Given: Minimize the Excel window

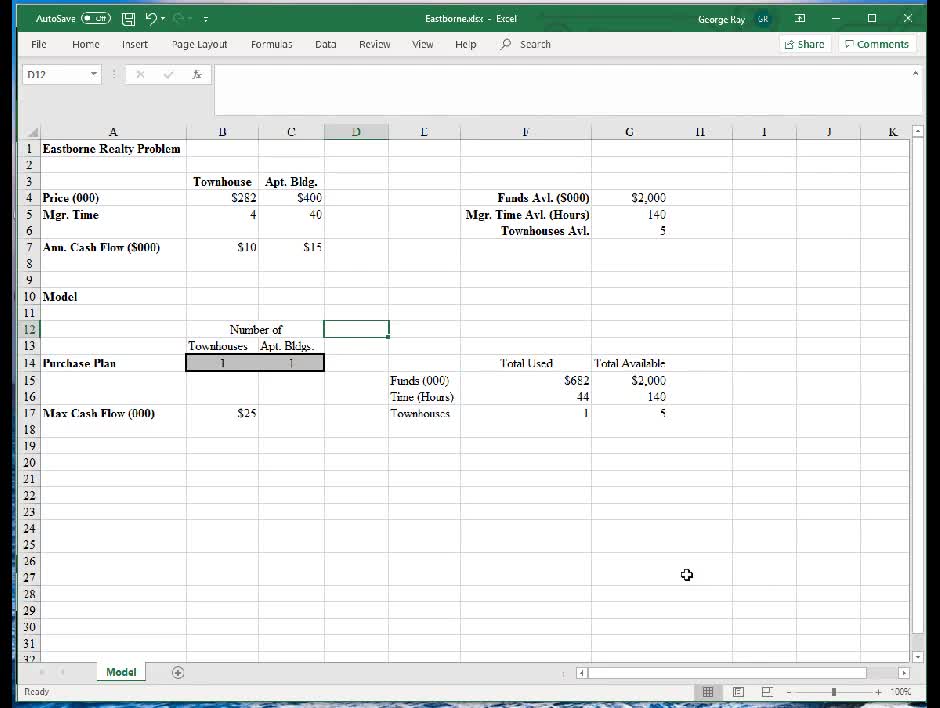Looking at the screenshot, I should point(836,19).
